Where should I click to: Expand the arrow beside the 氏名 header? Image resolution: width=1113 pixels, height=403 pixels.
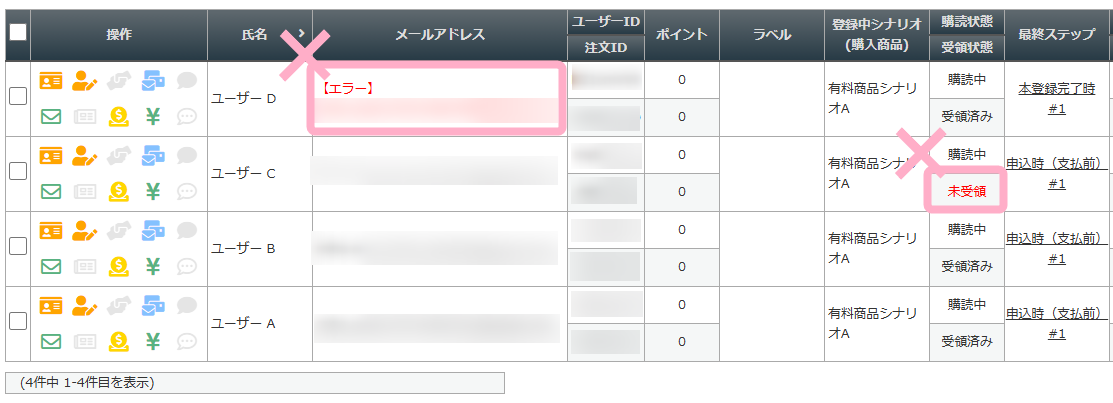301,33
